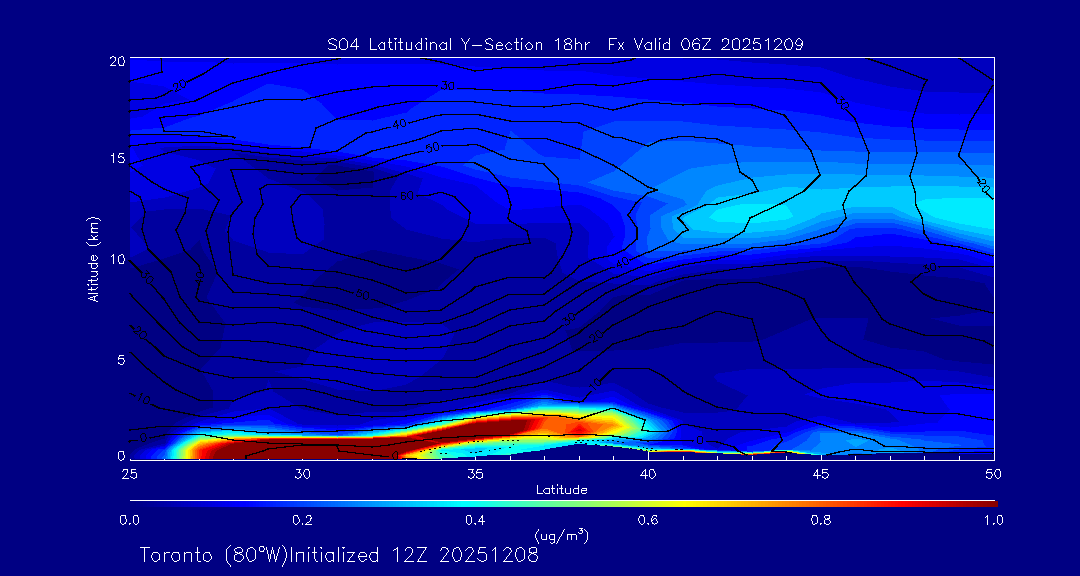Click the colorbar value label 0.4
Image resolution: width=1080 pixels, height=576 pixels.
(475, 520)
